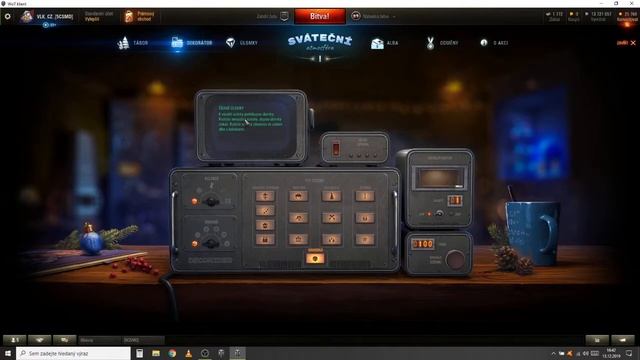
Task: Select bottom button in leftmost decoration column
Action: [265, 240]
